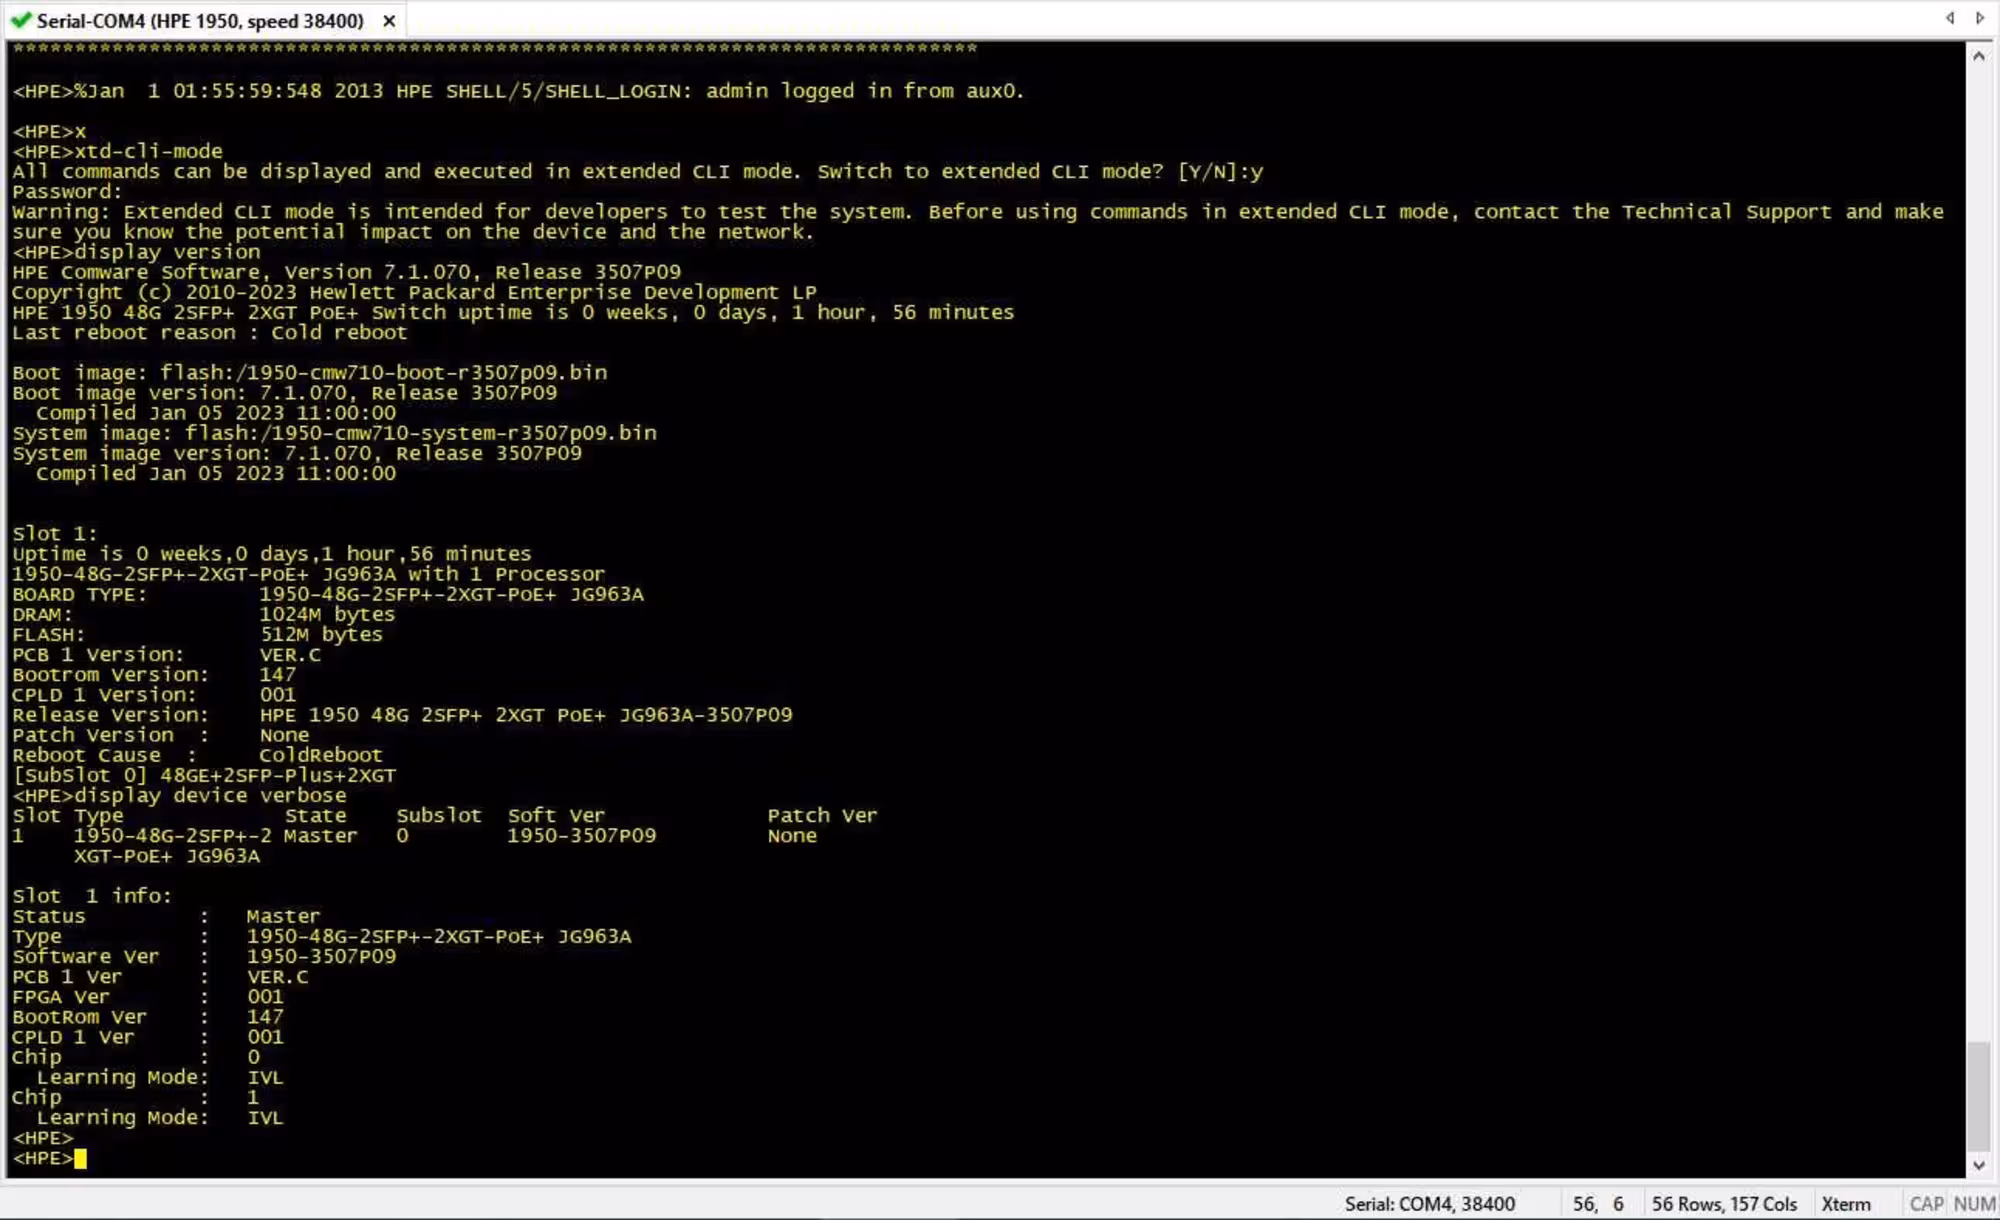Viewport: 2000px width, 1220px height.
Task: Click the 'CPLD 1 Ver : 001' row
Action: 148,1037
